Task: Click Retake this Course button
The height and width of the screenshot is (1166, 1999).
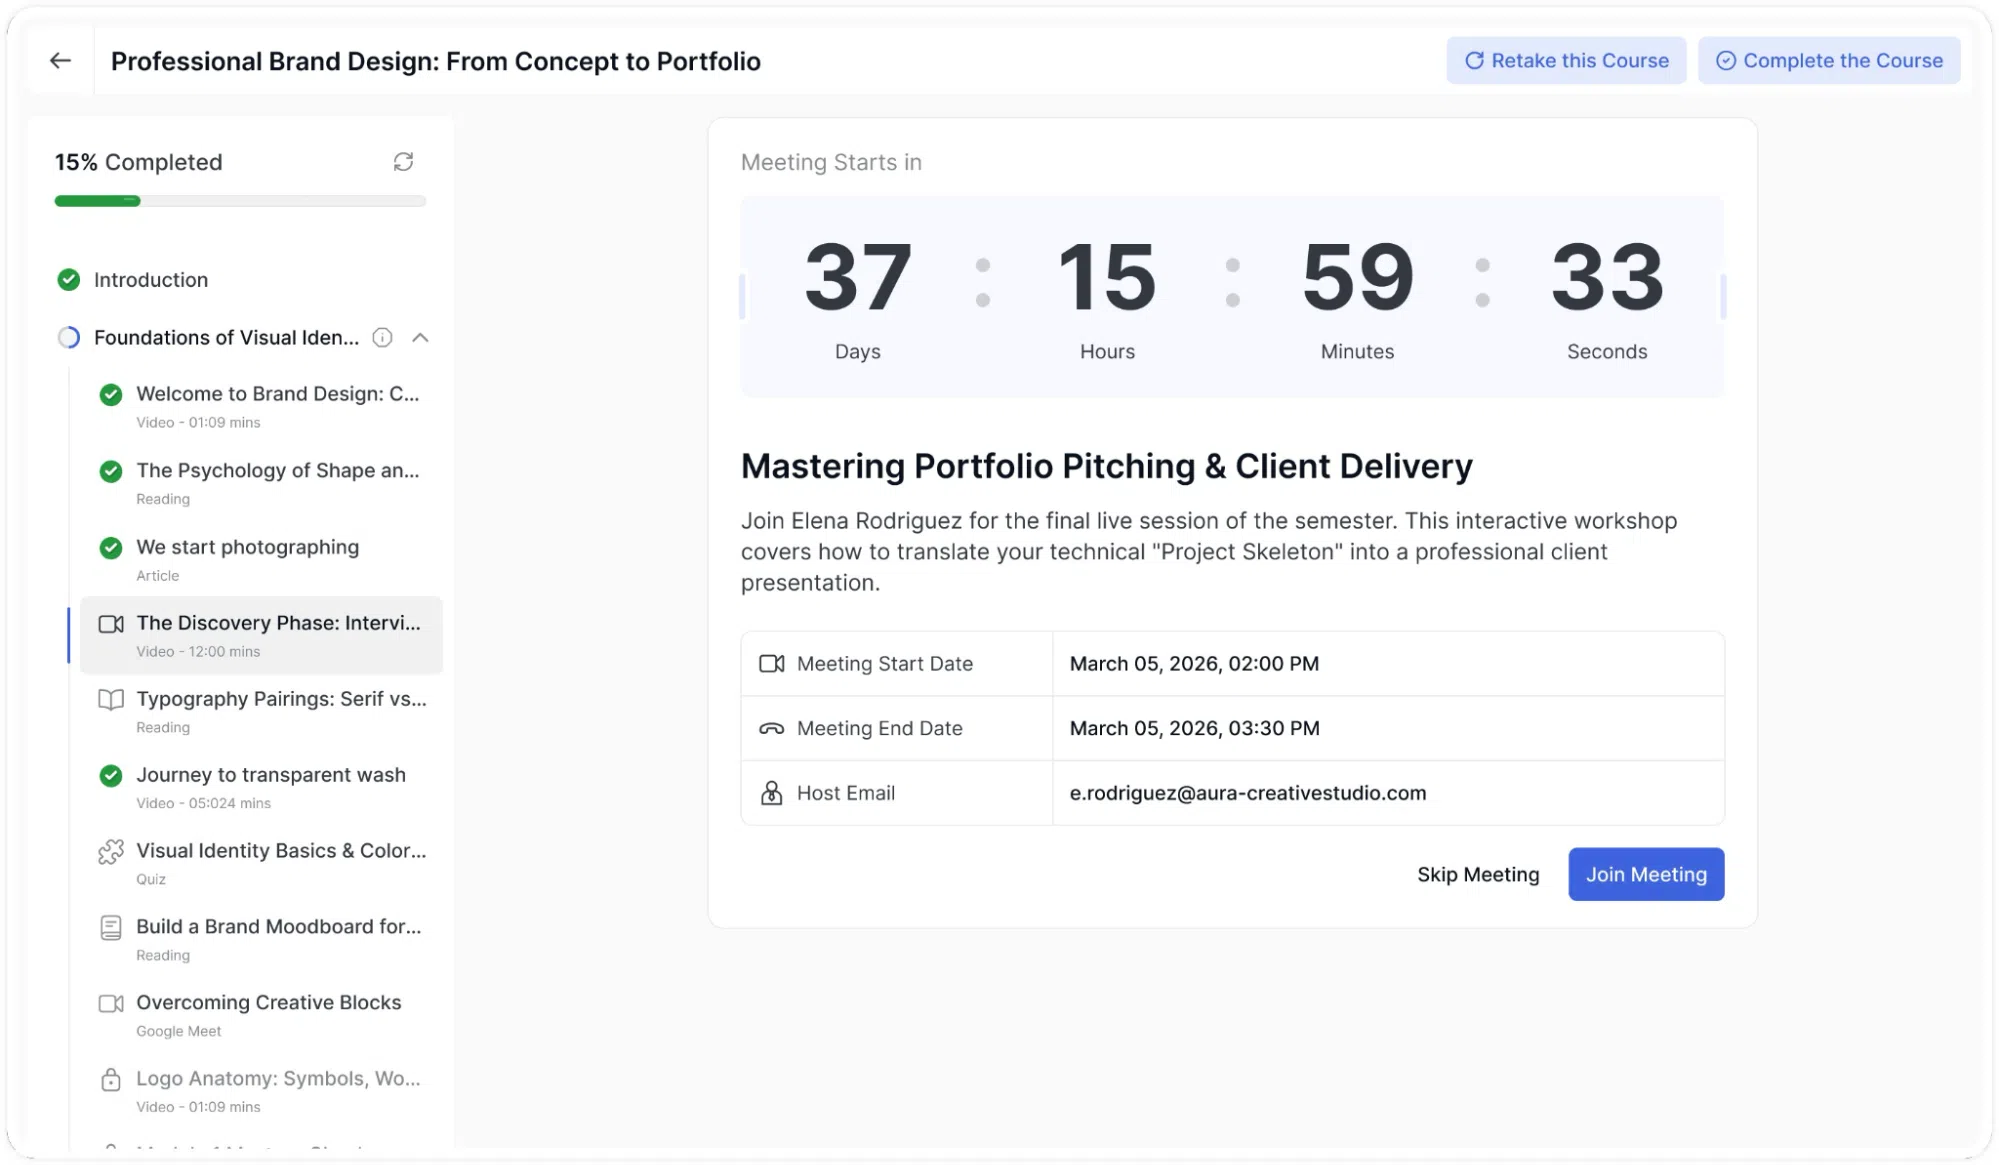Action: [1566, 61]
